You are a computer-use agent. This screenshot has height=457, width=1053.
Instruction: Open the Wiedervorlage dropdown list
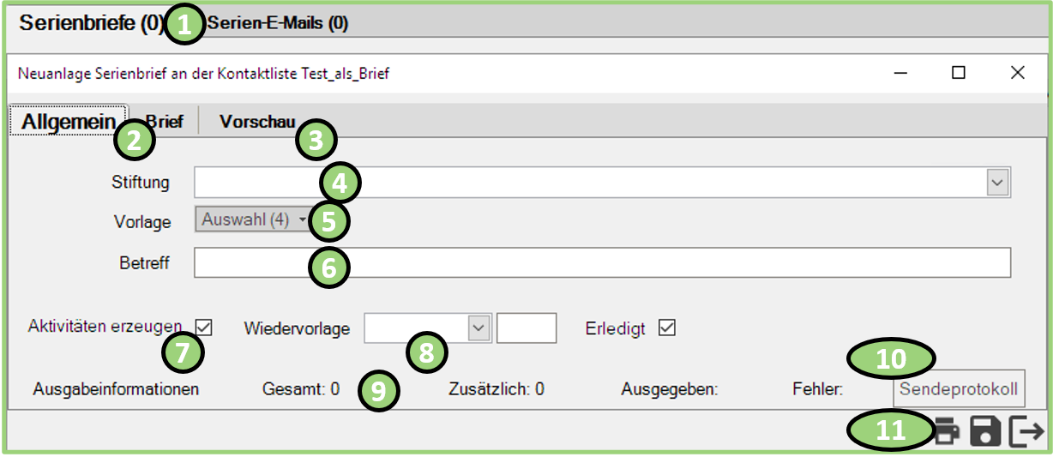[479, 327]
